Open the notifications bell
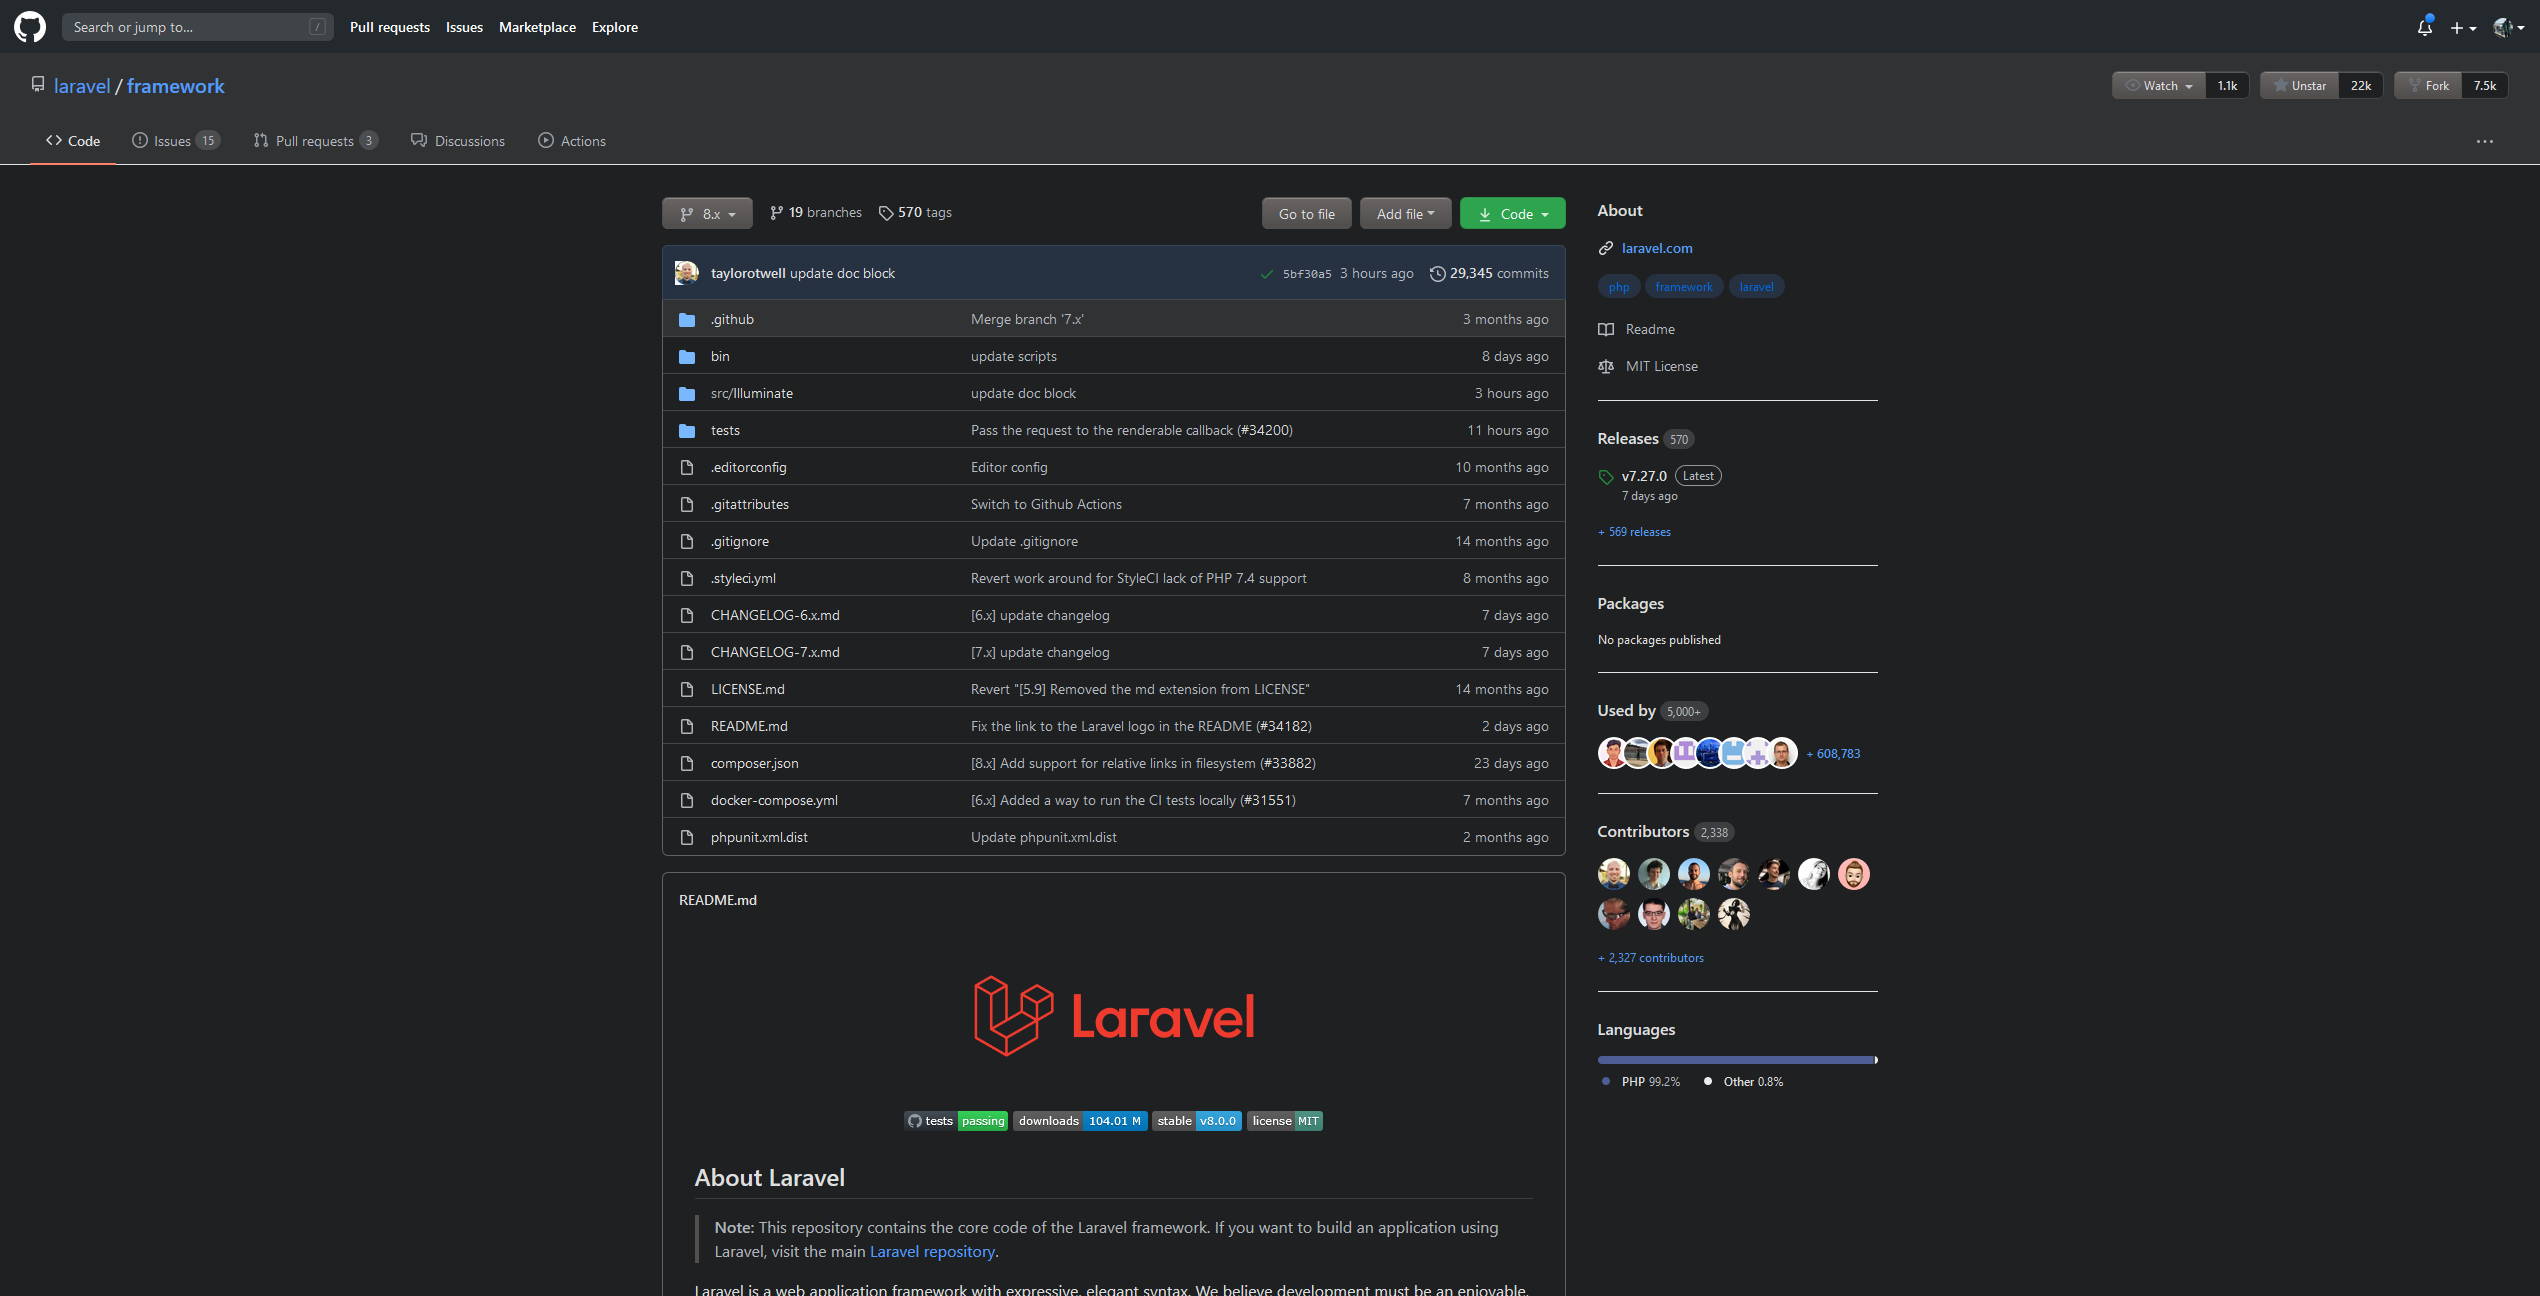The width and height of the screenshot is (2540, 1296). (x=2424, y=27)
